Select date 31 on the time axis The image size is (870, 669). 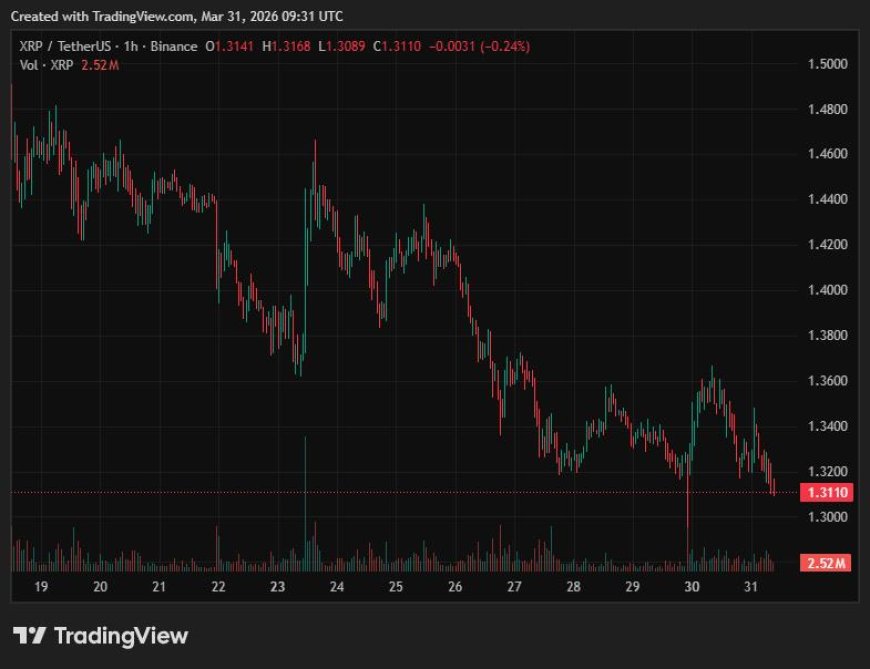pyautogui.click(x=750, y=587)
